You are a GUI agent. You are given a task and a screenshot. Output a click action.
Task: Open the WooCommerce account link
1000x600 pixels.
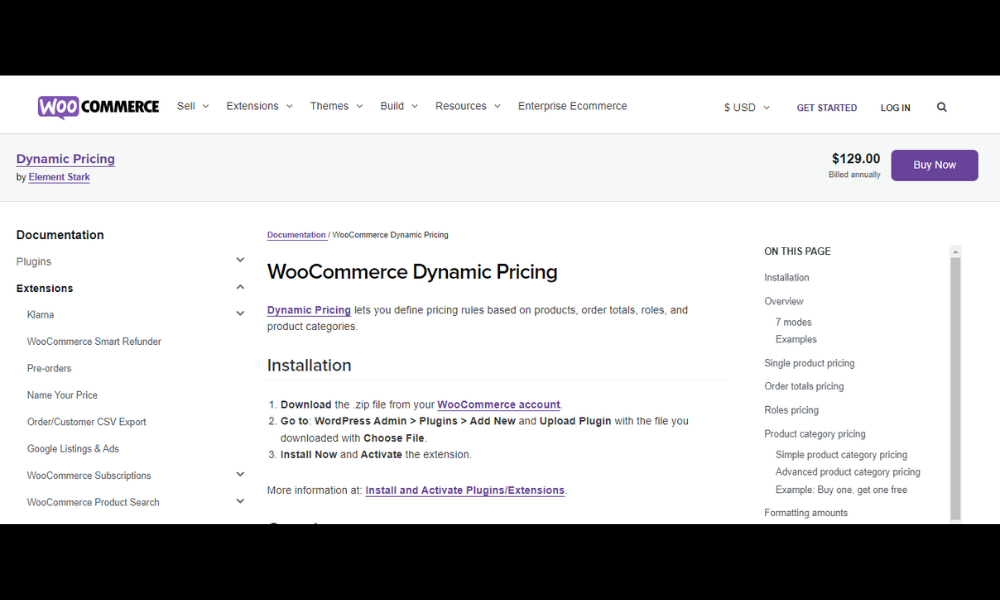(x=499, y=404)
